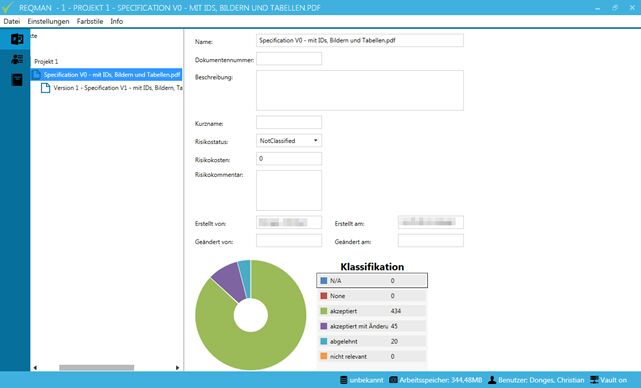The image size is (641, 388).
Task: Click the database icon next to unbekannt
Action: tap(343, 380)
